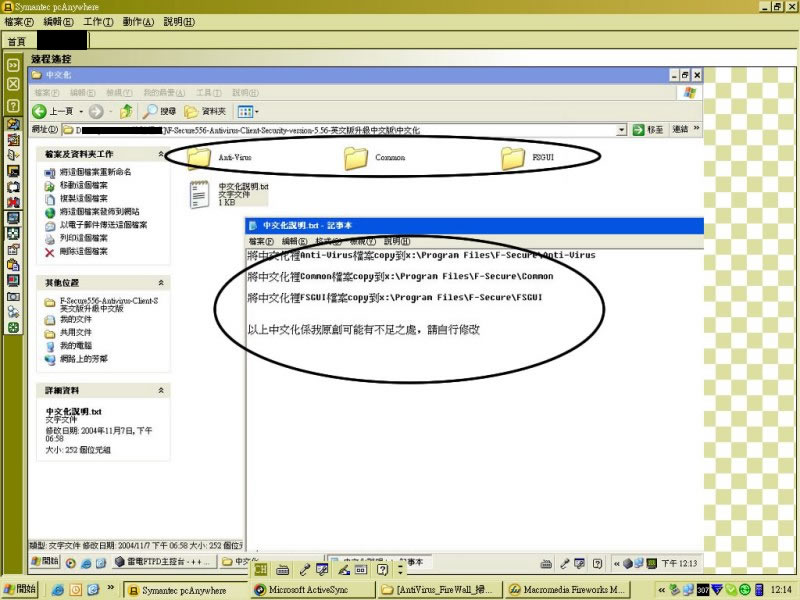The width and height of the screenshot is (800, 600).
Task: Click the Forward arrow in Explorer toolbar
Action: pos(96,111)
